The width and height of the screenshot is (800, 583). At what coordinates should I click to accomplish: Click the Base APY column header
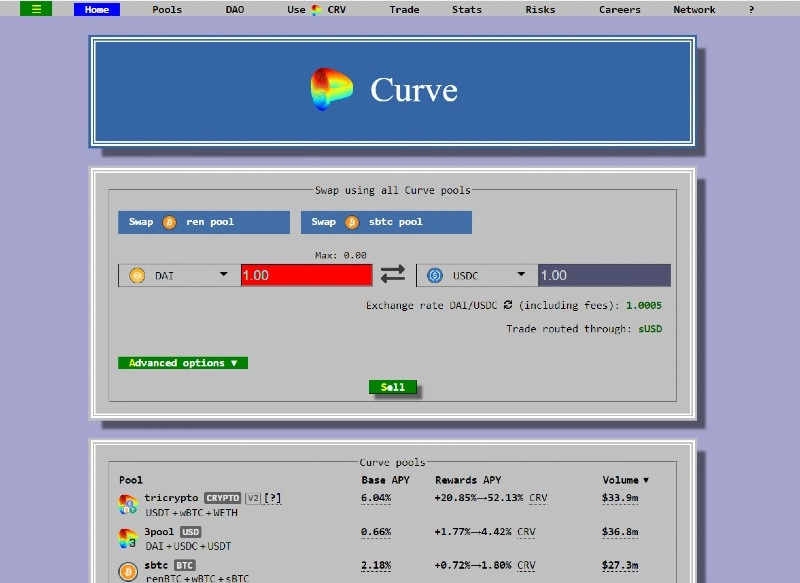[385, 480]
